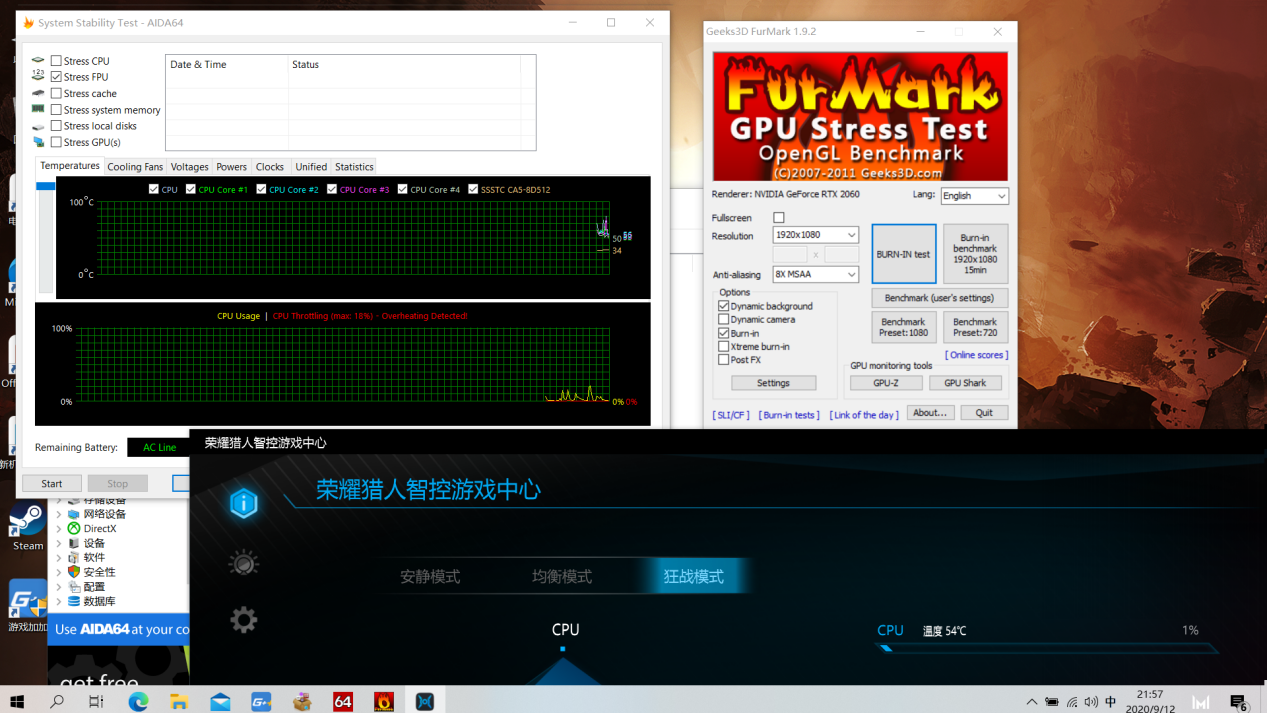
Task: Open FurMark Online scores link
Action: pyautogui.click(x=976, y=355)
